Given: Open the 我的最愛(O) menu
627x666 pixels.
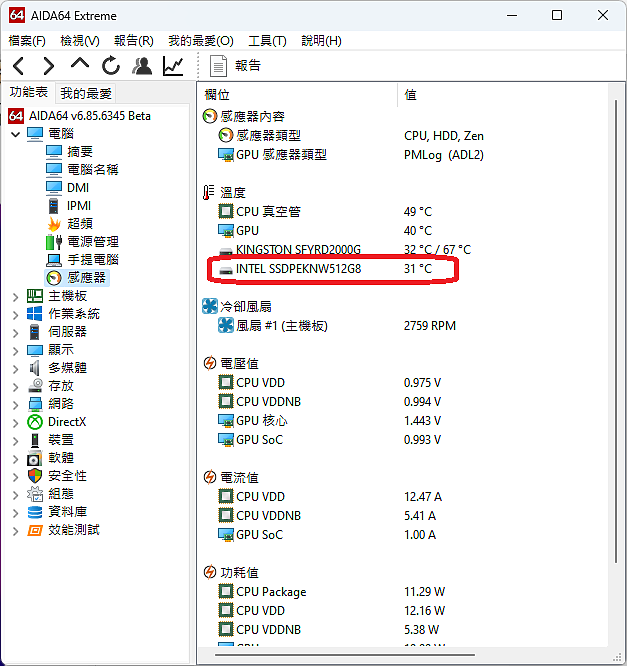Looking at the screenshot, I should 201,41.
